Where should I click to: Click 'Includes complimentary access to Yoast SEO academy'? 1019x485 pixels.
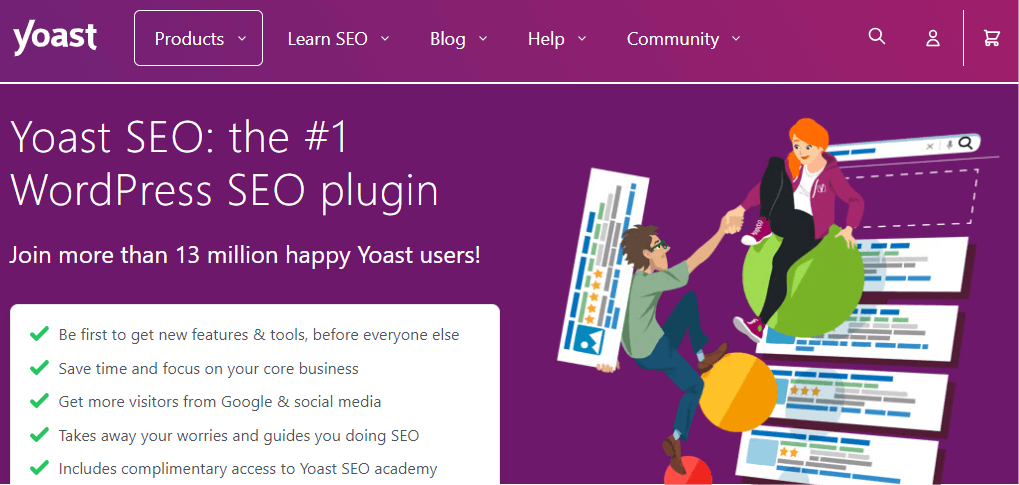(x=248, y=469)
